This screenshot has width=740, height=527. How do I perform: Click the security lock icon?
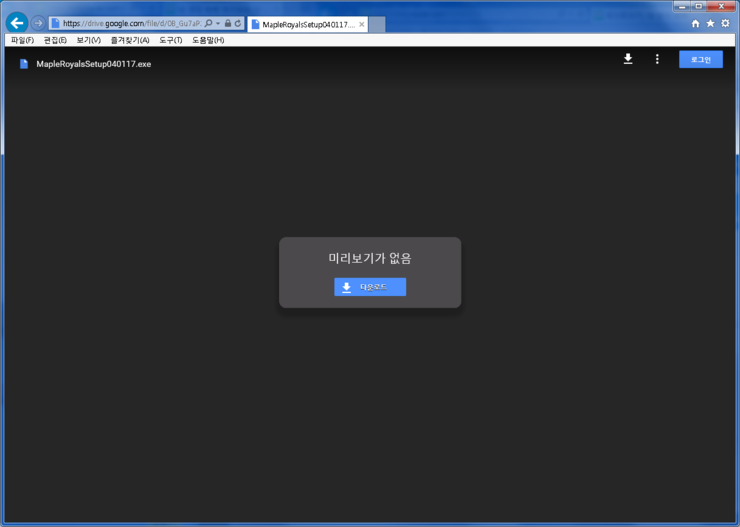pos(228,23)
